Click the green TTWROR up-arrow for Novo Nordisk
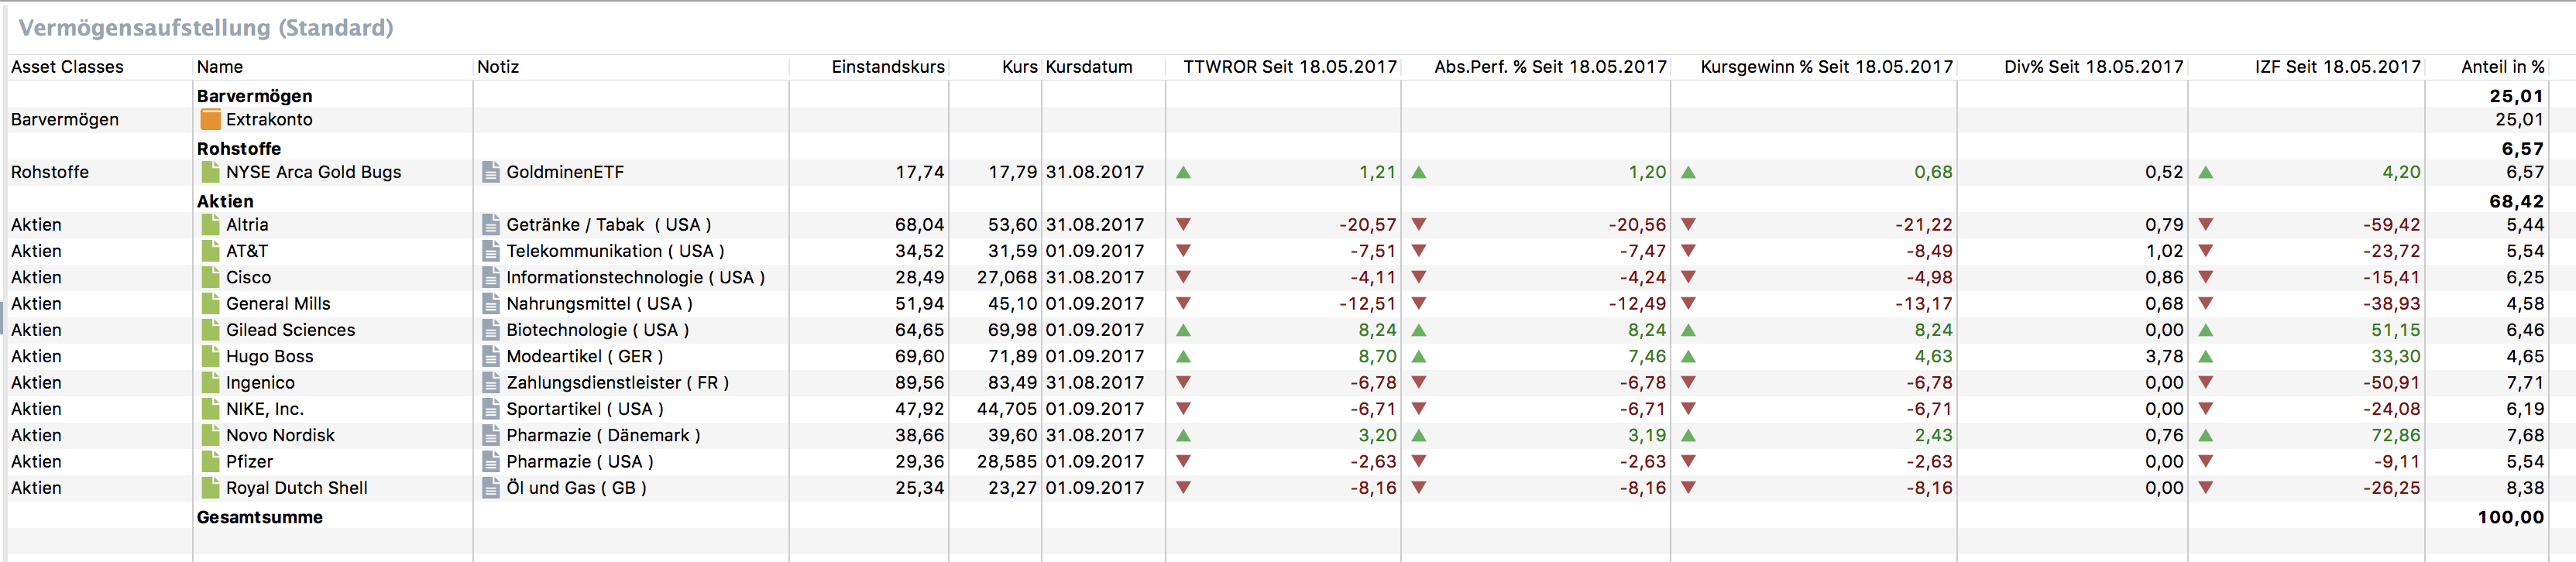The height and width of the screenshot is (562, 2576). click(x=1183, y=436)
